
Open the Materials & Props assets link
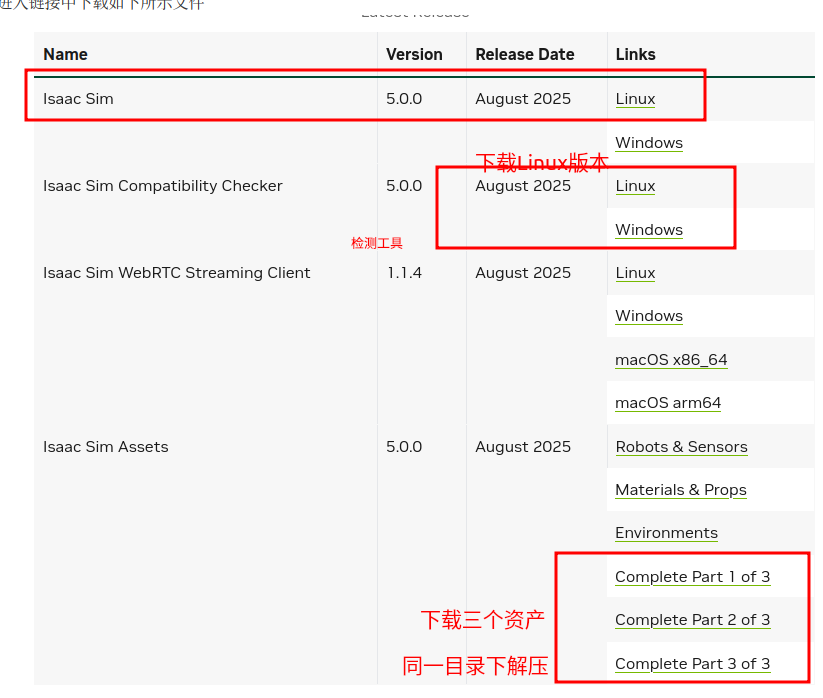[x=681, y=490]
